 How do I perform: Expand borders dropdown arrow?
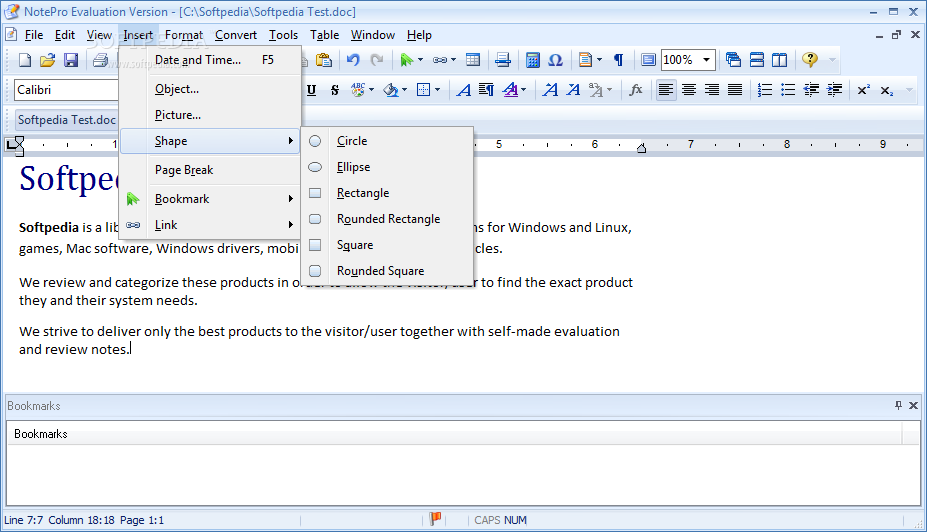(x=437, y=90)
